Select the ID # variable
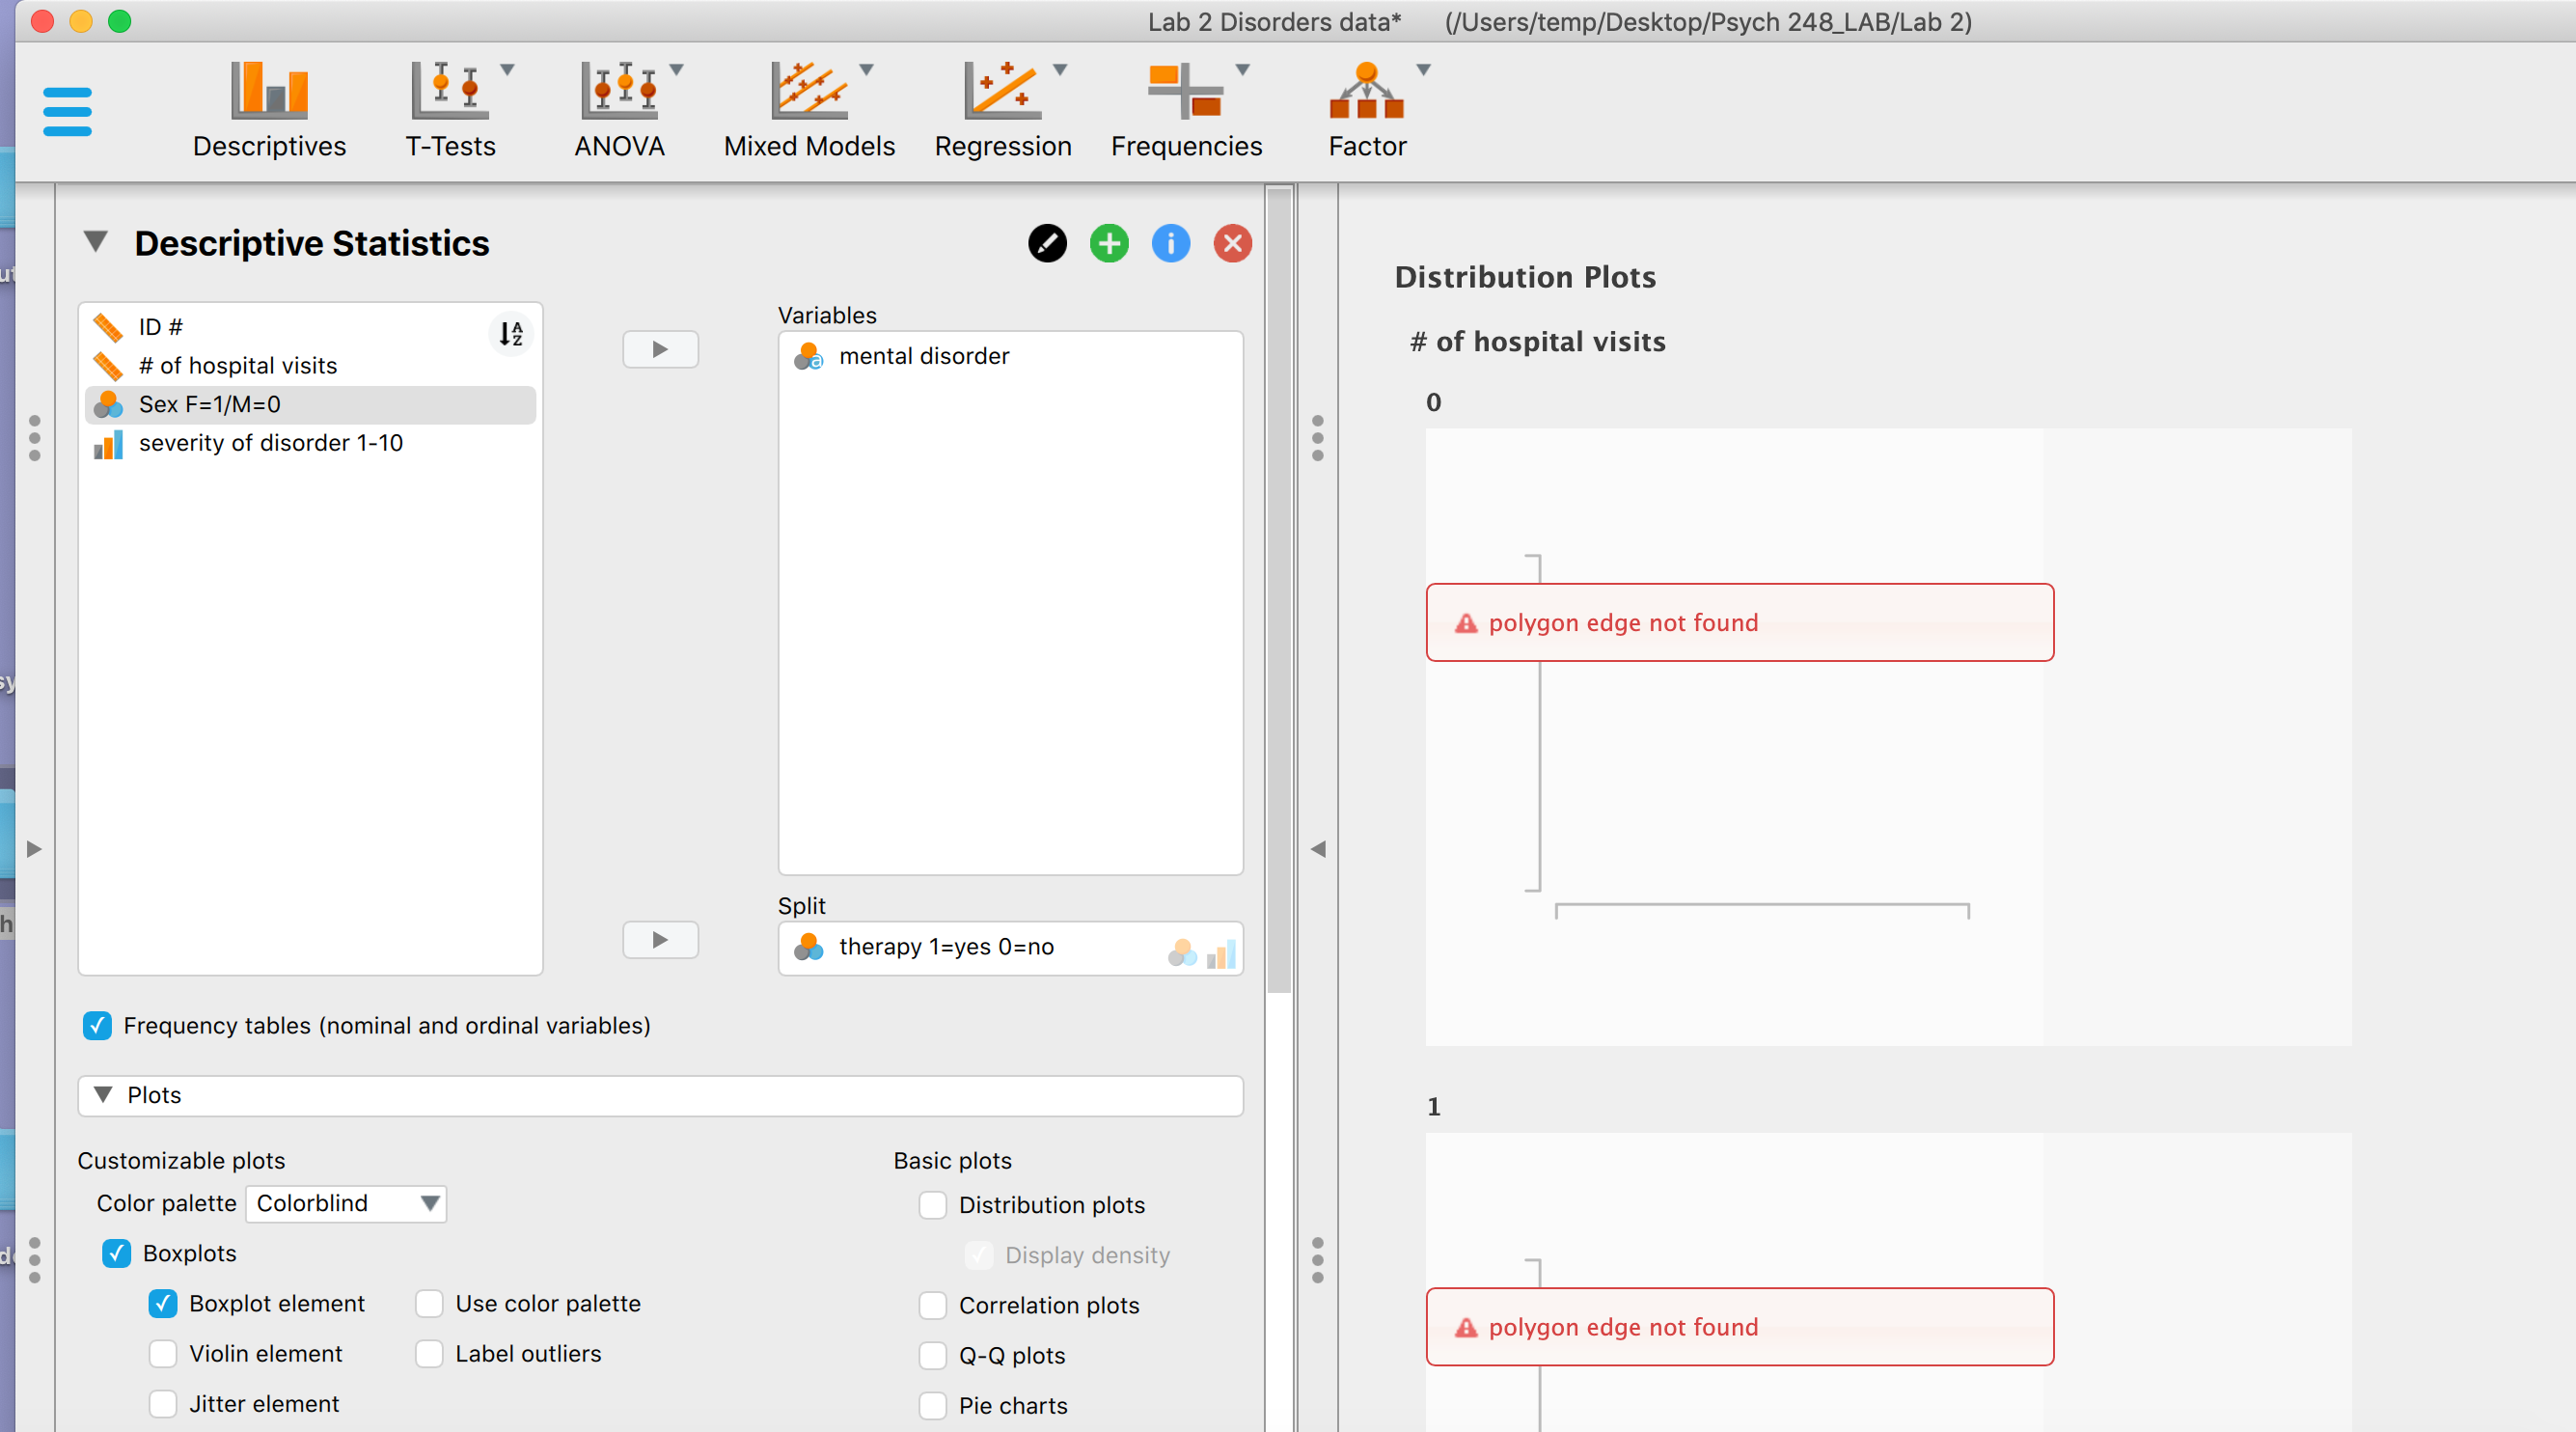Image resolution: width=2576 pixels, height=1432 pixels. click(310, 327)
